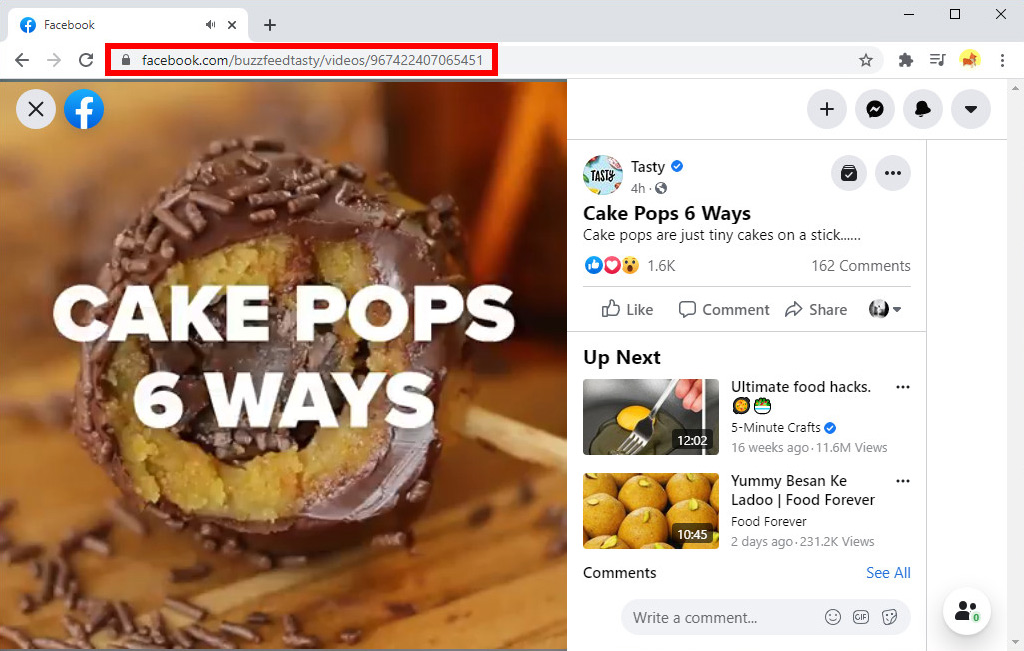Open the chat contacts bubble at bottom right
This screenshot has height=651, width=1024.
[x=966, y=611]
